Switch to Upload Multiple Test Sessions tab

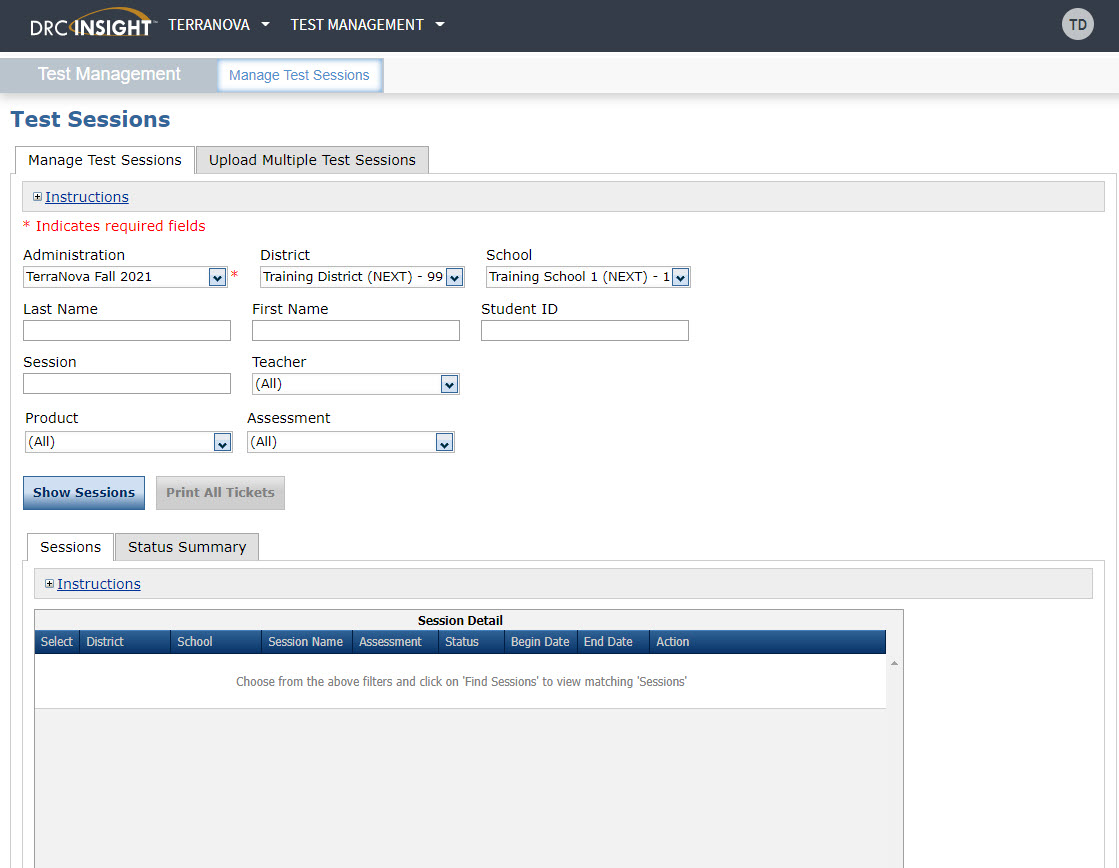click(x=311, y=160)
